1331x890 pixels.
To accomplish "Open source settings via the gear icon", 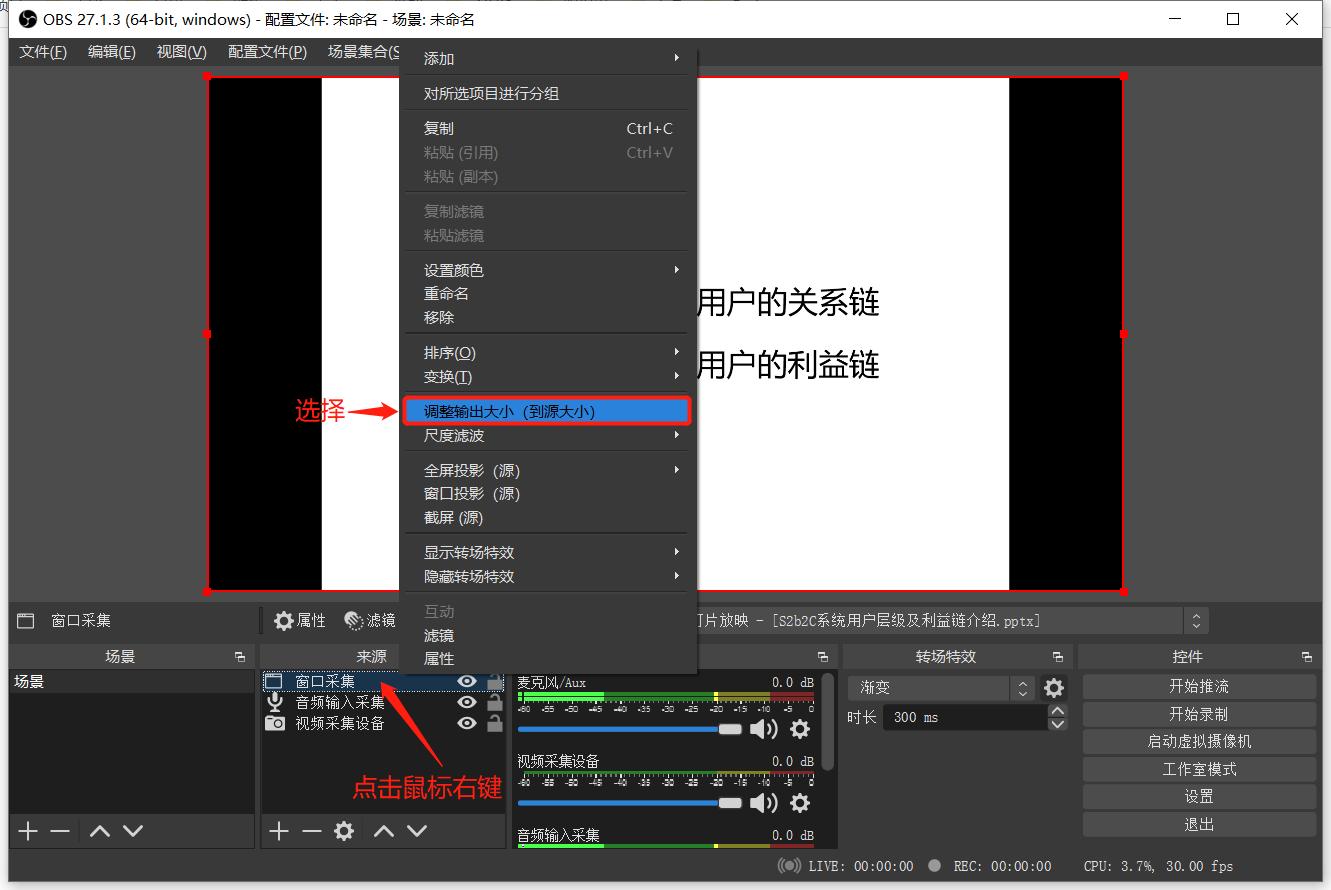I will 345,830.
